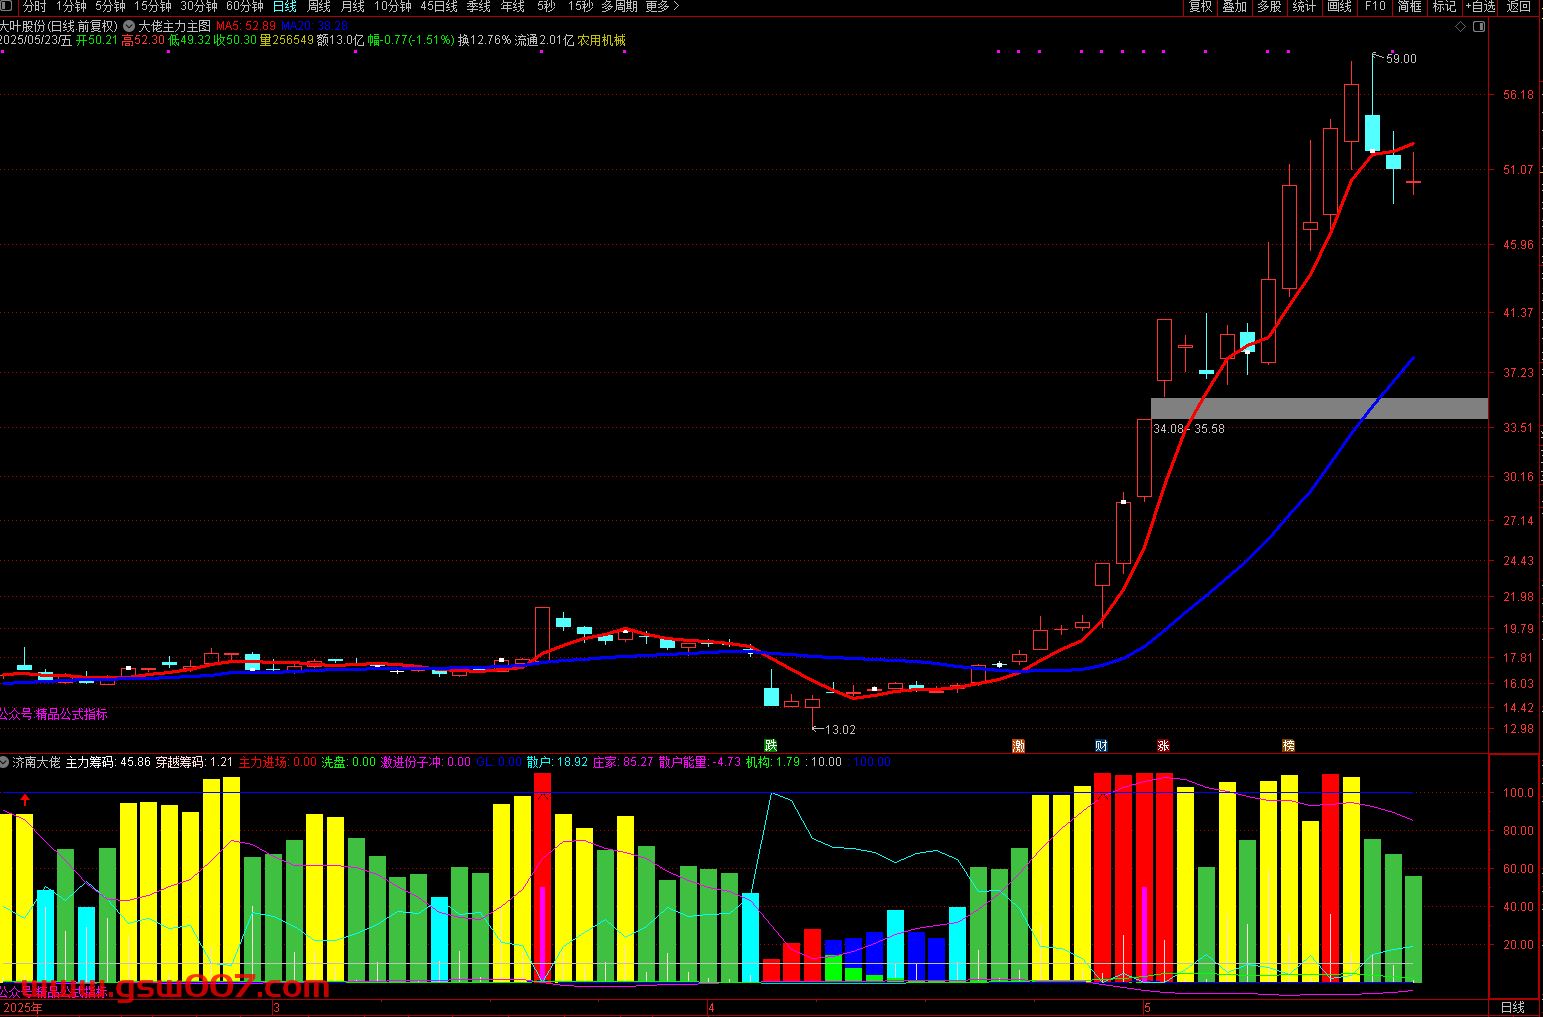Click the 幅-0.77(-1.51%) change value
Screen dimensions: 1543x1017
(411, 40)
